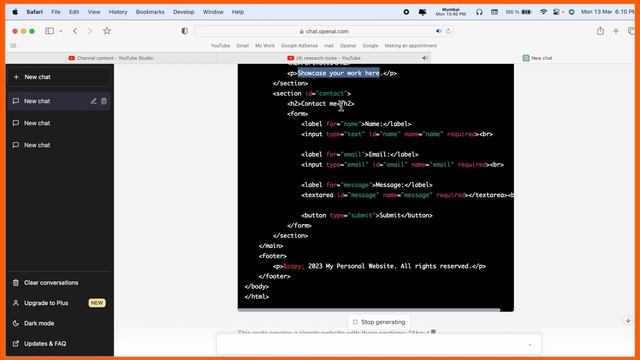Click the bookmark star icon
Screen dimensions: 640x360
(107, 31)
